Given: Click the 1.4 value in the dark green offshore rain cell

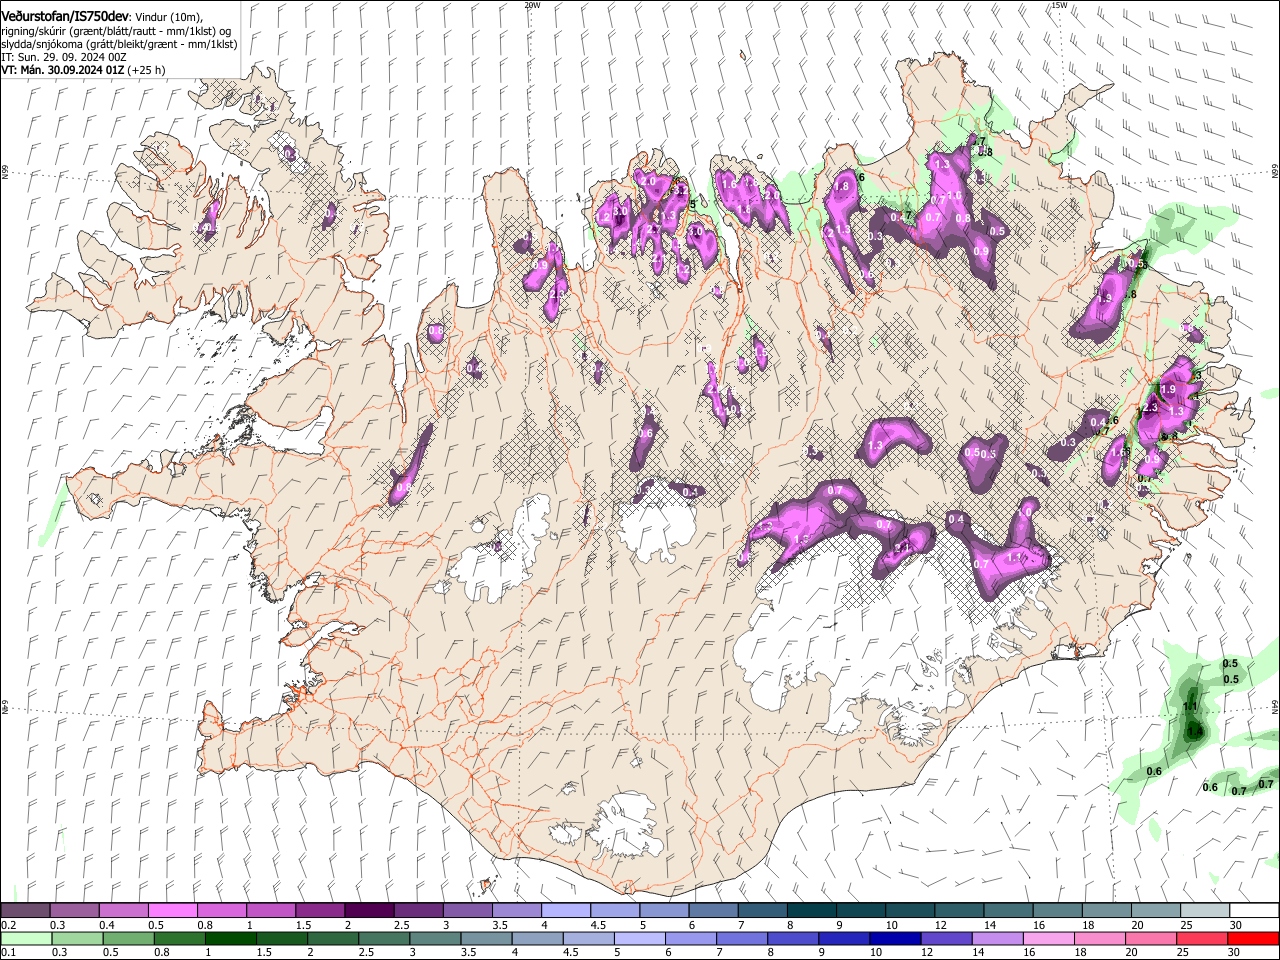Looking at the screenshot, I should tap(1194, 732).
